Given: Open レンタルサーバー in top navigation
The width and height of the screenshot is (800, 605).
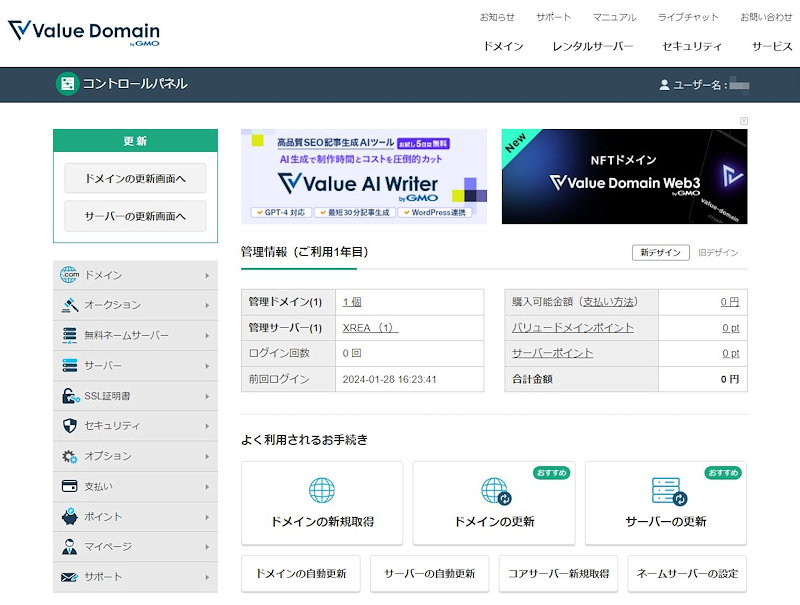Looking at the screenshot, I should [592, 46].
